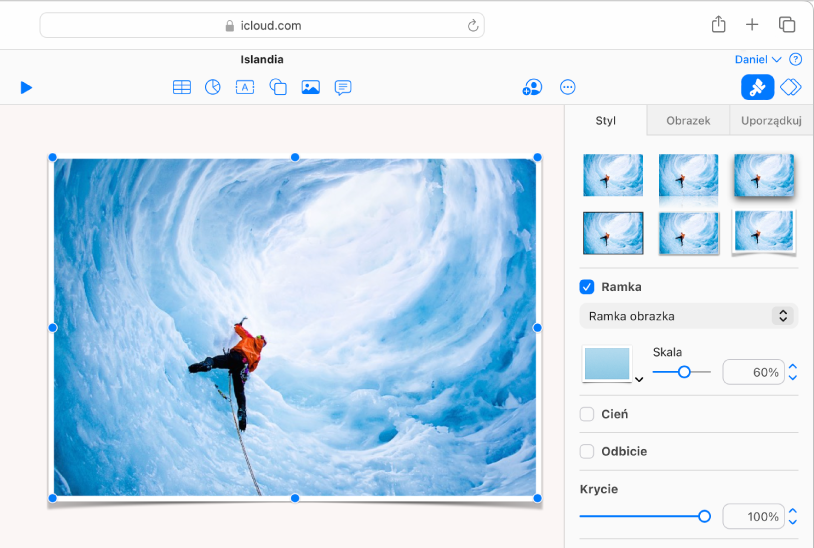
Task: Open the collaboration add-person icon
Action: [x=532, y=88]
